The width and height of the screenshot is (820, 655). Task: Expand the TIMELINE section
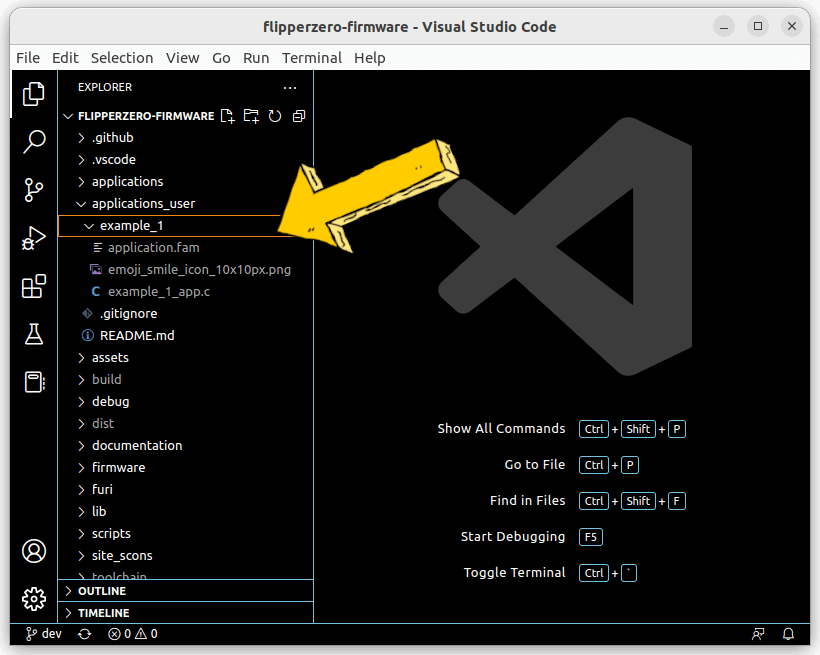pyautogui.click(x=103, y=613)
